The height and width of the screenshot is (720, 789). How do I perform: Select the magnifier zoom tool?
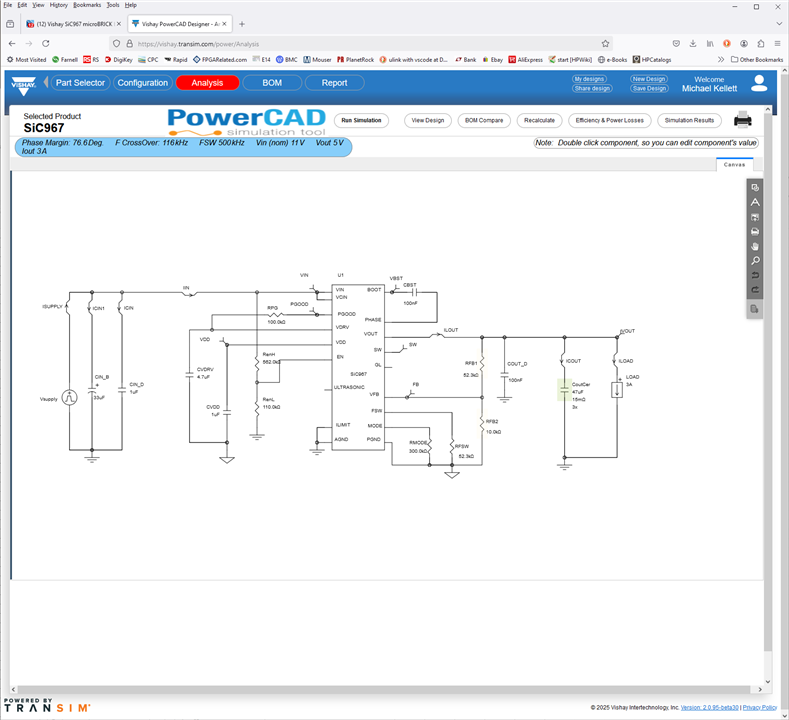[x=755, y=261]
